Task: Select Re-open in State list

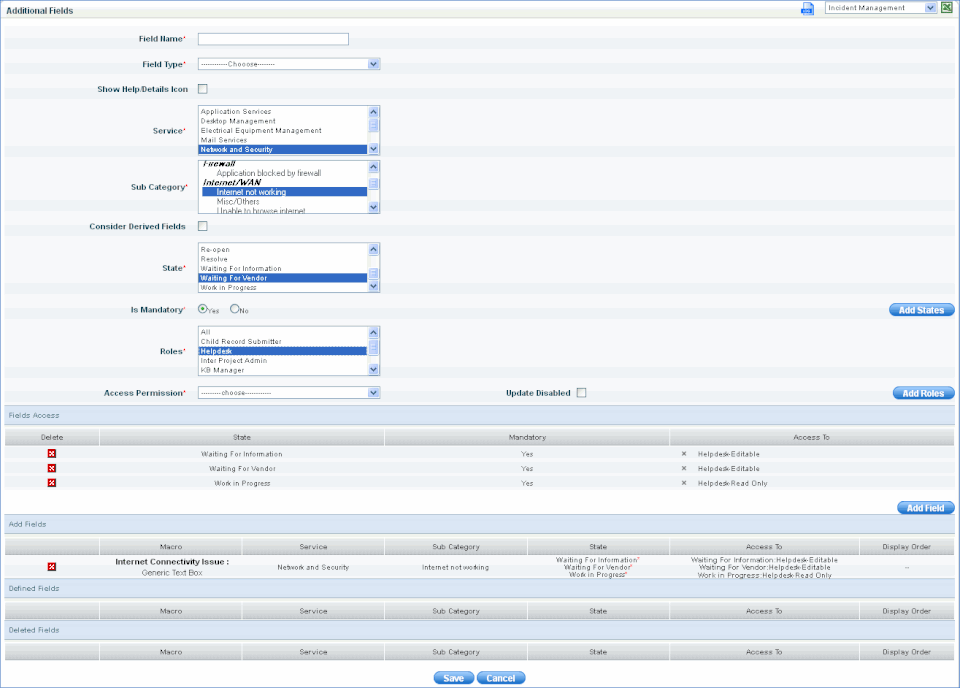Action: tap(283, 250)
